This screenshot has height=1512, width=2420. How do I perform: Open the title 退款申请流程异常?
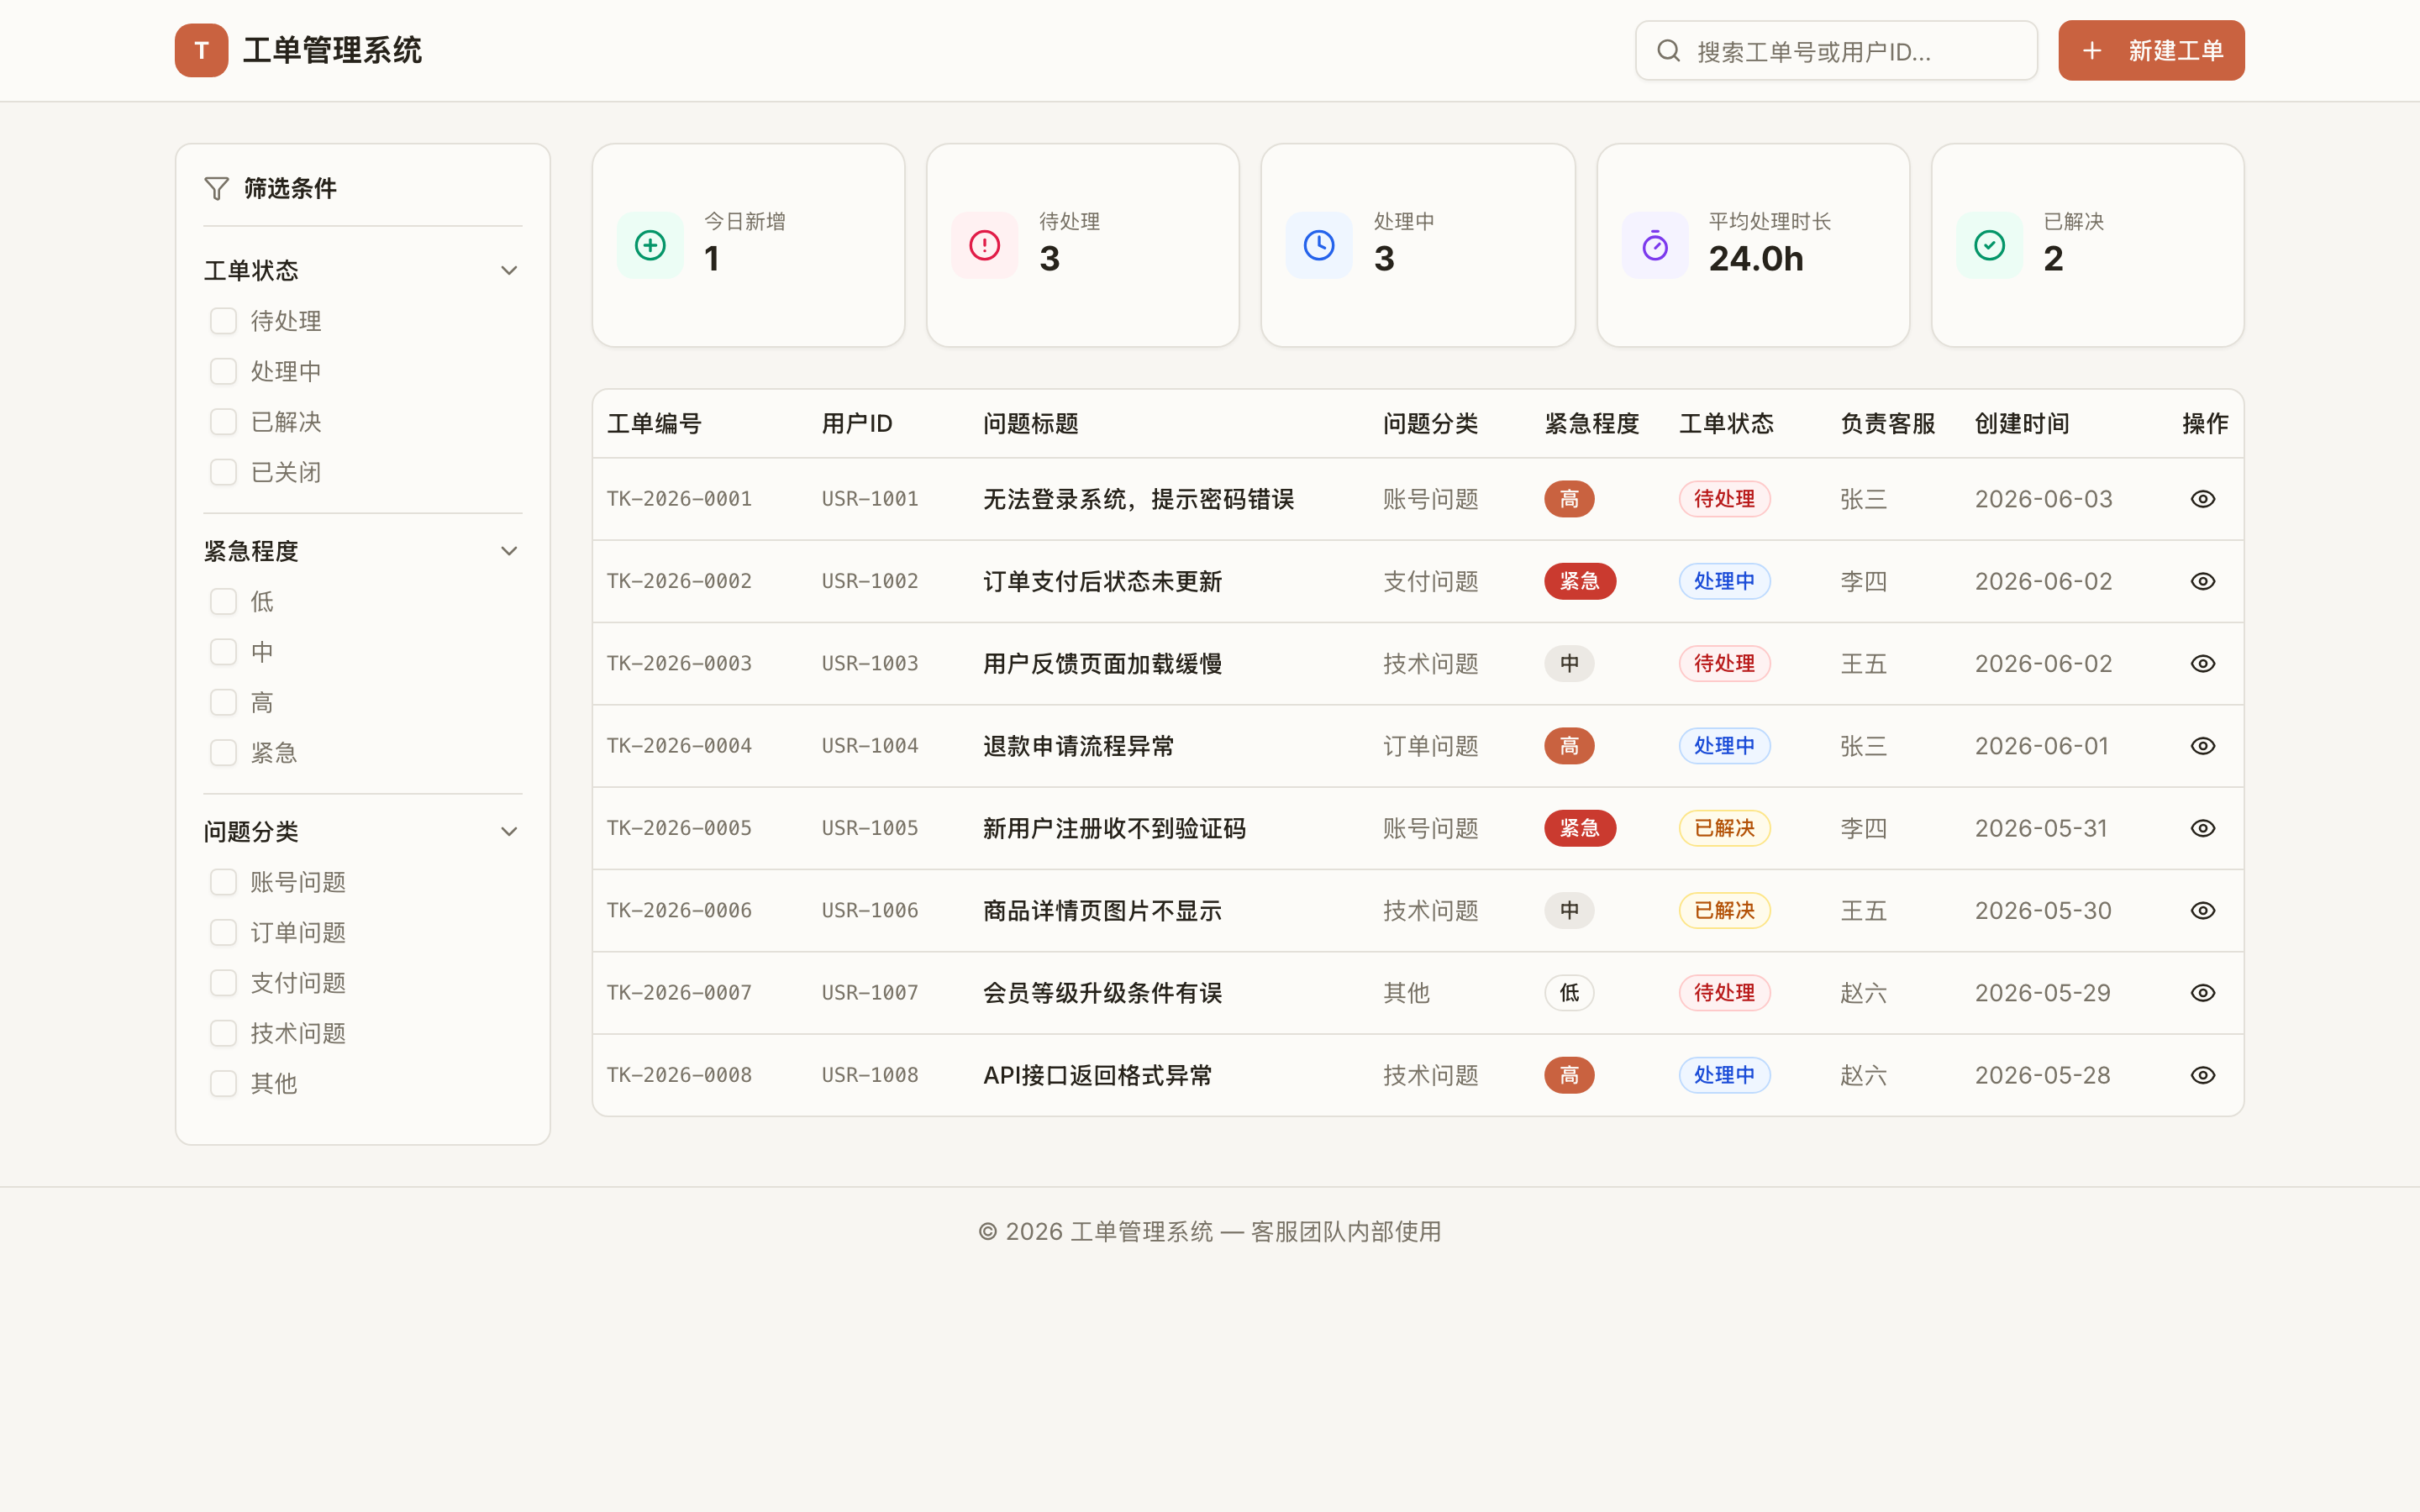point(1079,746)
